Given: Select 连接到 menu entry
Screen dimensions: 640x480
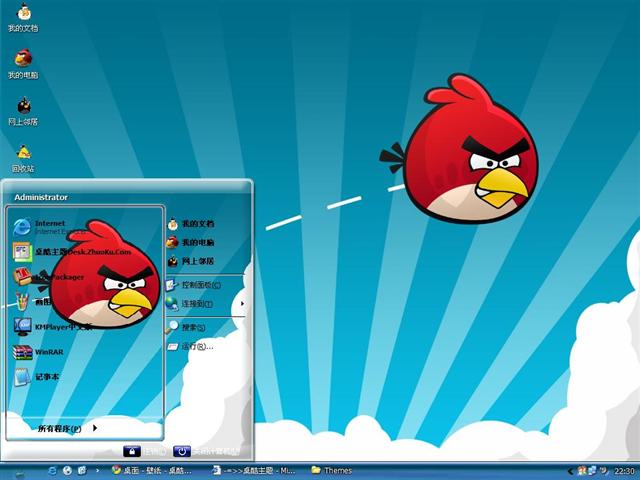Looking at the screenshot, I should 189,304.
